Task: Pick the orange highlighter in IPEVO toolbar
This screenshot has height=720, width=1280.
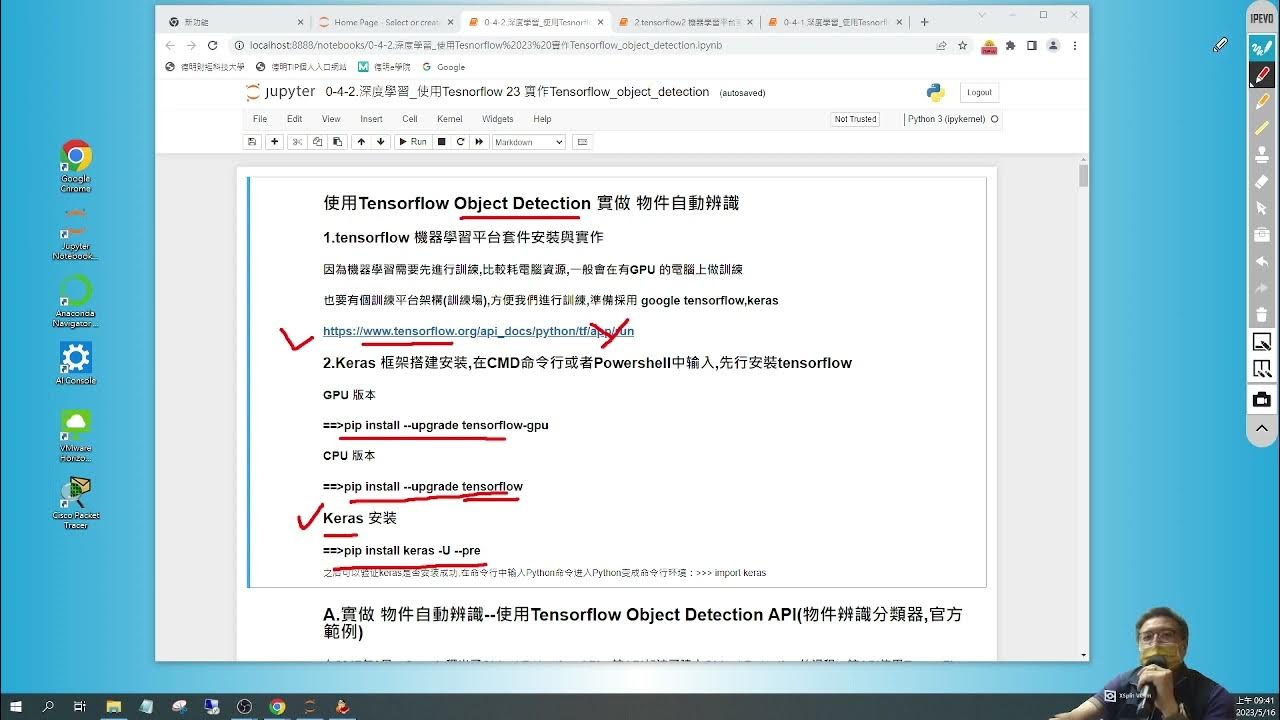Action: [1261, 102]
